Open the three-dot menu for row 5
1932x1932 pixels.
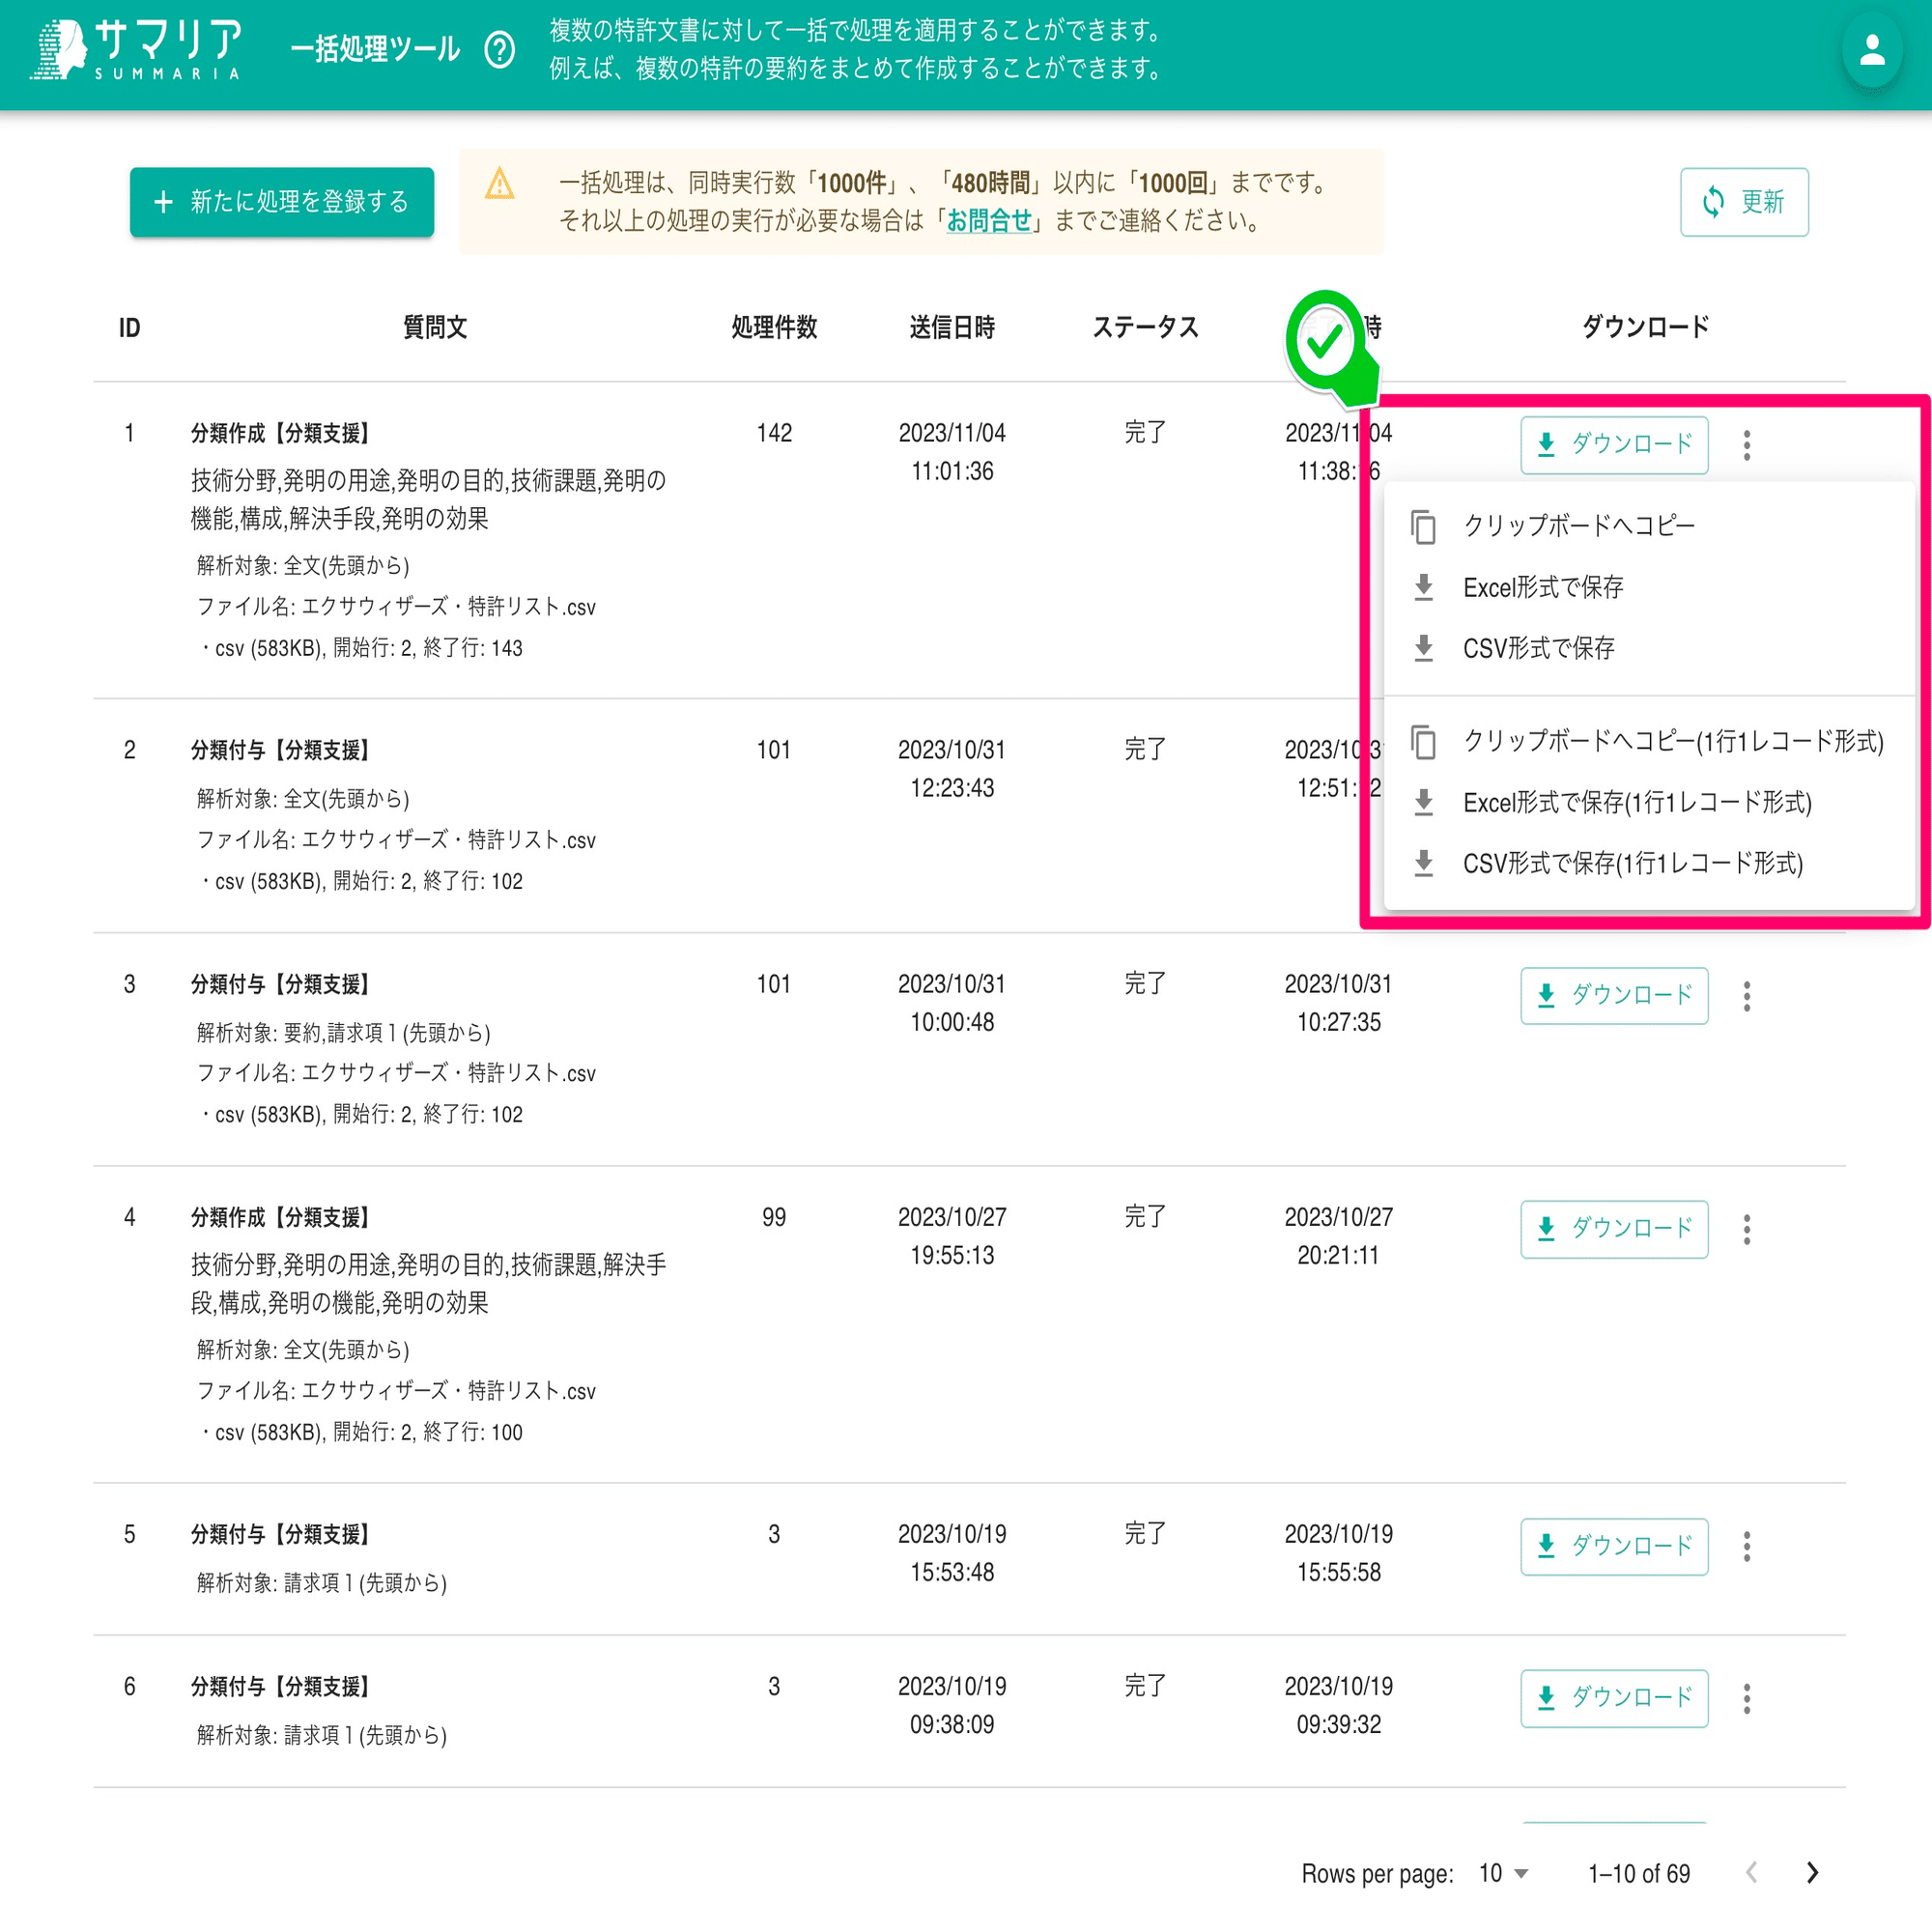[x=1746, y=1546]
